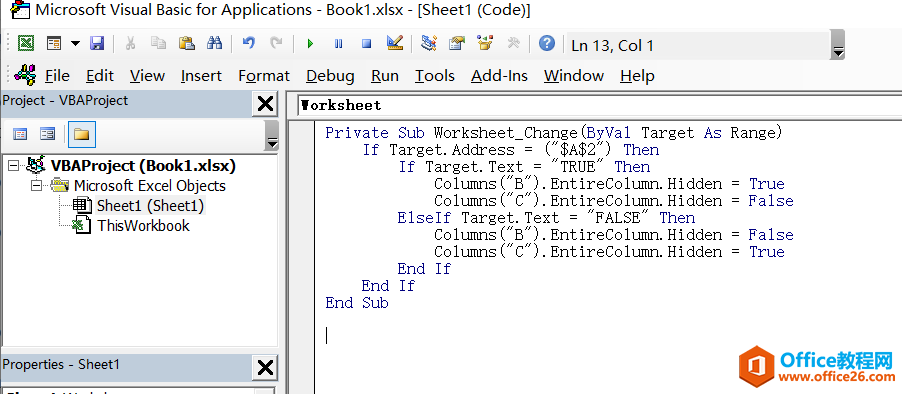Click the Cut scissors icon

tap(131, 44)
